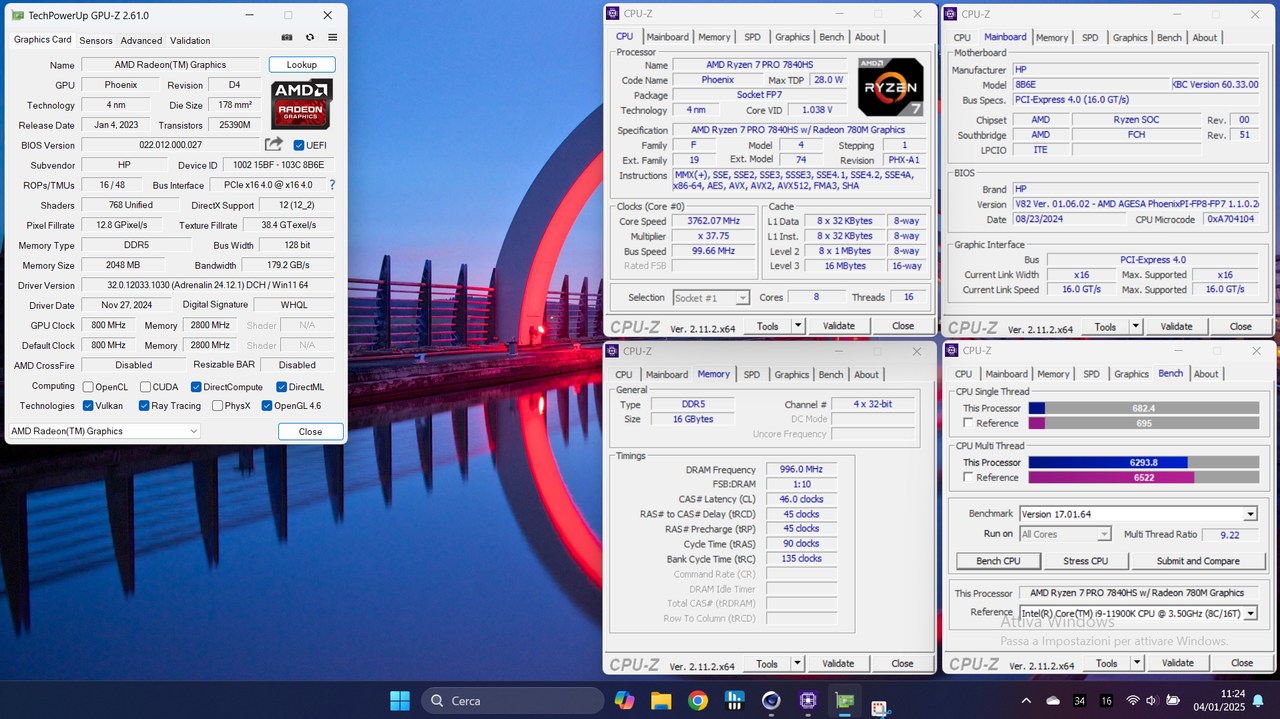Expand Tools arrow in Mainboard window
Viewport: 1280px width, 719px height.
(x=1136, y=326)
